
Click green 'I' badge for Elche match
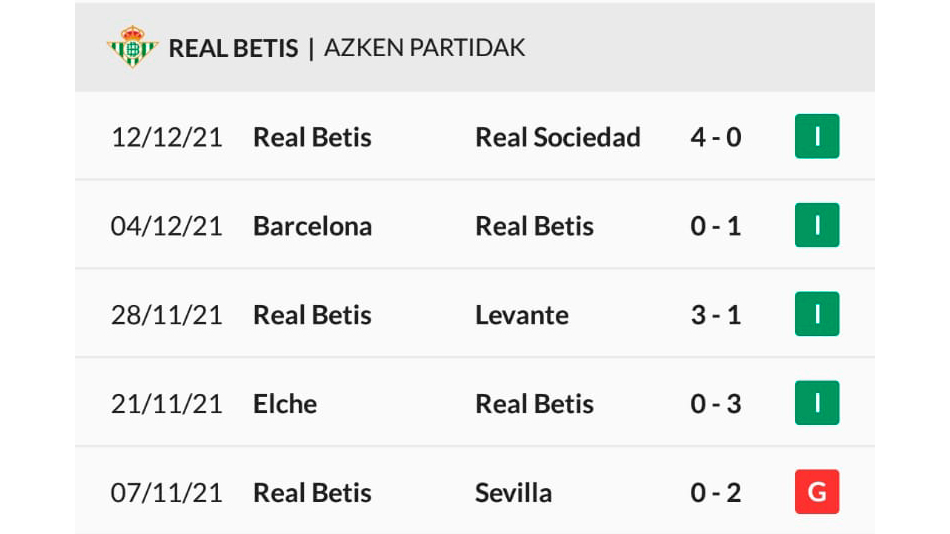pos(817,403)
